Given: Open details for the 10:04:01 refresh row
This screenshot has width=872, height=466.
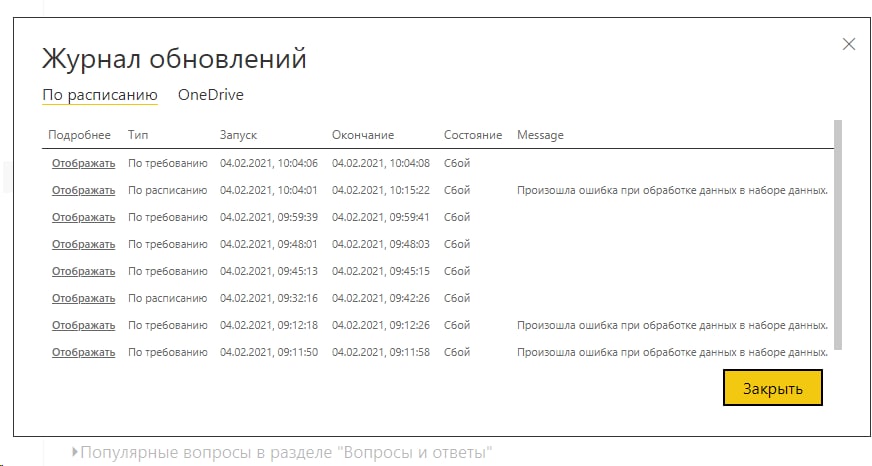Looking at the screenshot, I should click(x=83, y=190).
